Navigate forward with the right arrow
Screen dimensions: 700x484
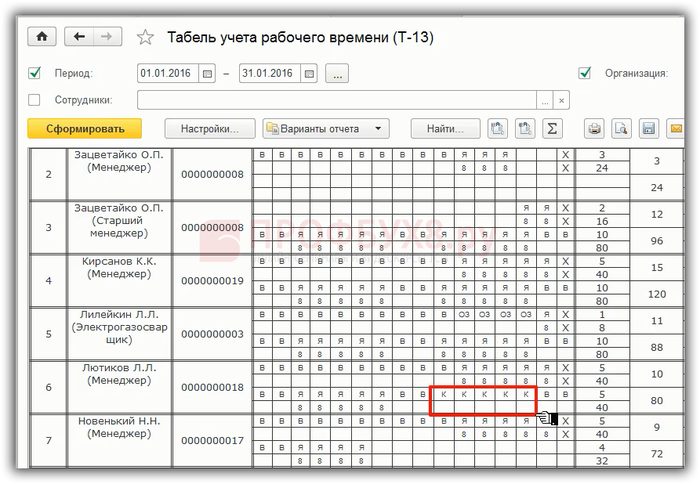[107, 37]
